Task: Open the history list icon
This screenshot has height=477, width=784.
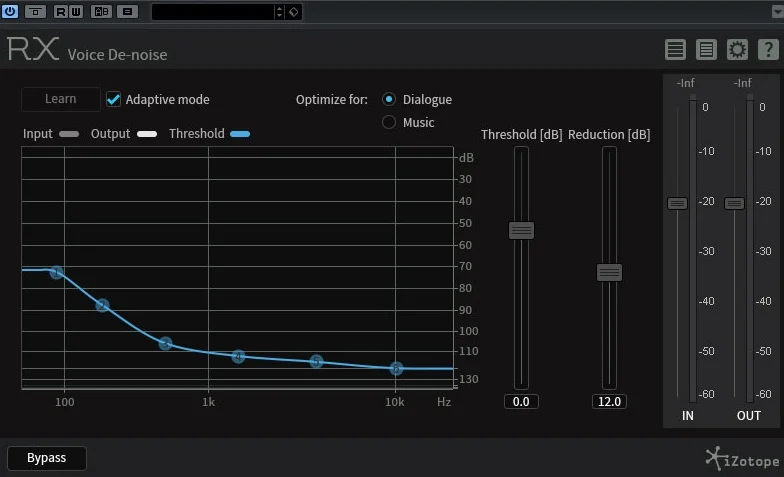Action: click(706, 50)
